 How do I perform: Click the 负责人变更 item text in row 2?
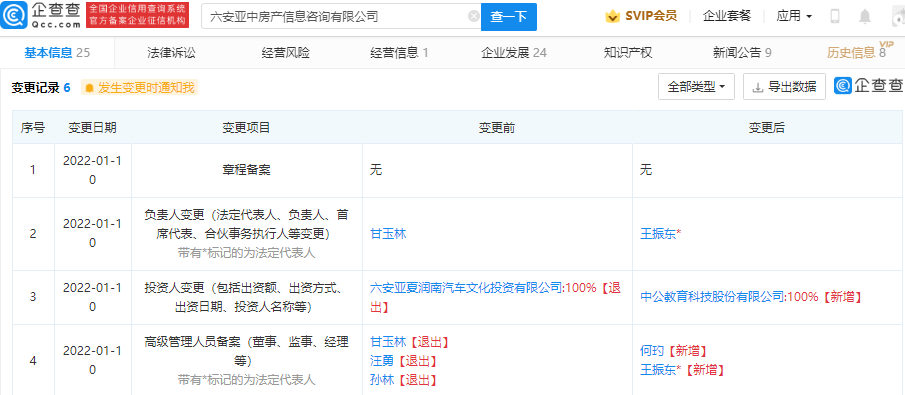click(x=246, y=224)
